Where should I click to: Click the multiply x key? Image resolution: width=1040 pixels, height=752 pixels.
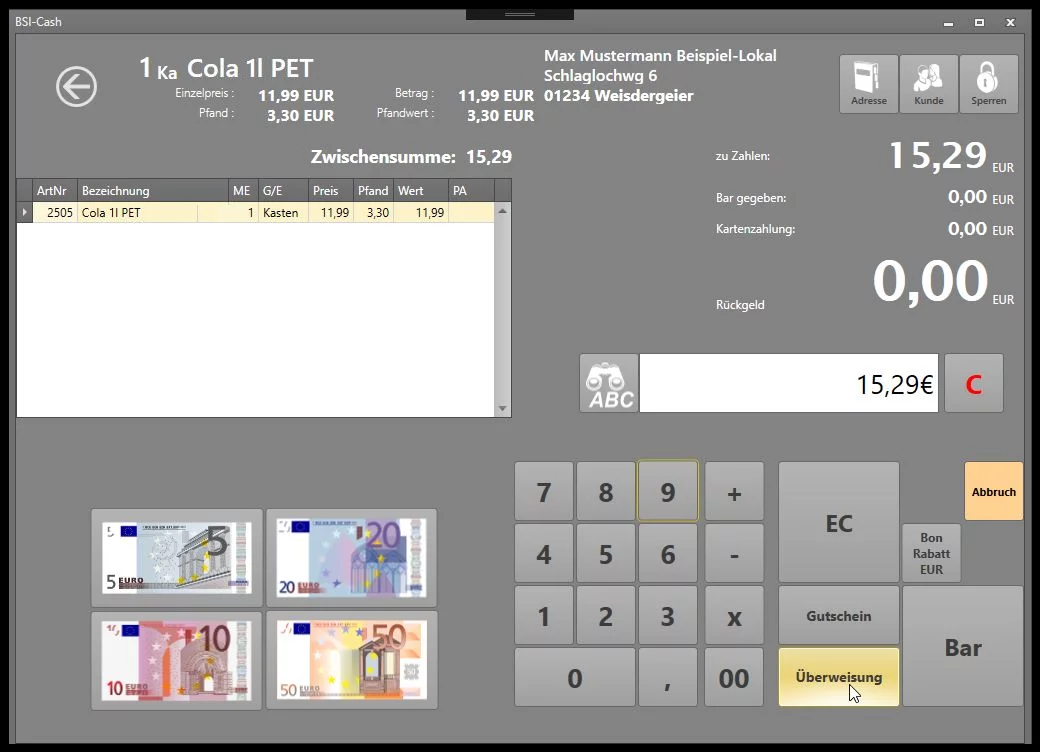point(734,615)
